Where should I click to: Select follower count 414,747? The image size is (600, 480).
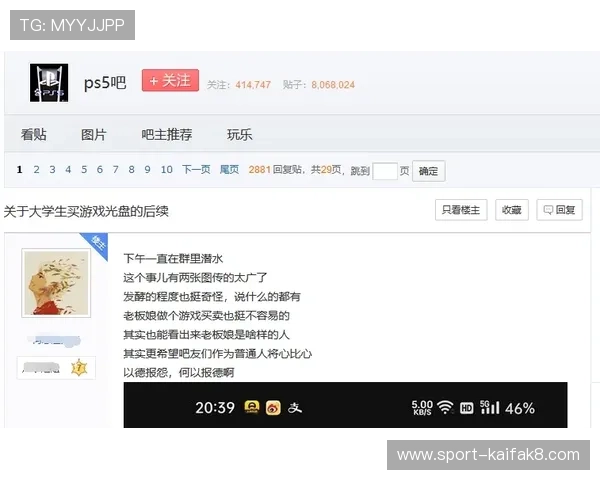(x=253, y=85)
